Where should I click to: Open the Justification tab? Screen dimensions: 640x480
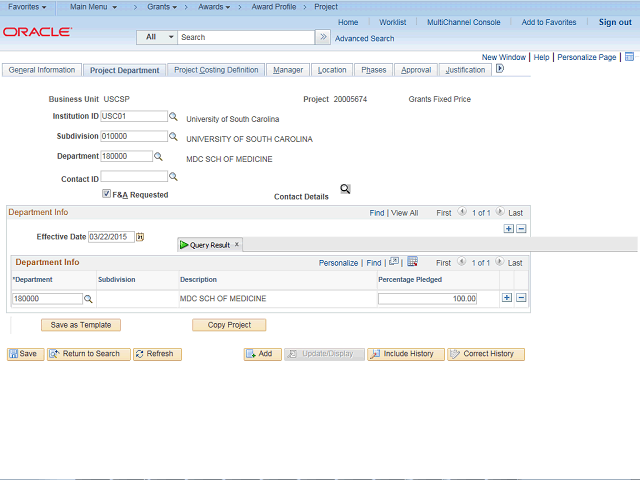click(465, 70)
